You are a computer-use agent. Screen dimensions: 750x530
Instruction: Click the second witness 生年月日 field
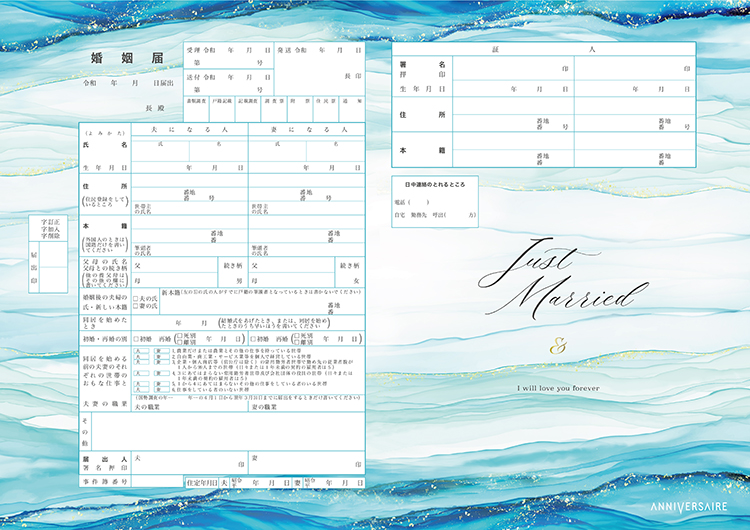(635, 88)
